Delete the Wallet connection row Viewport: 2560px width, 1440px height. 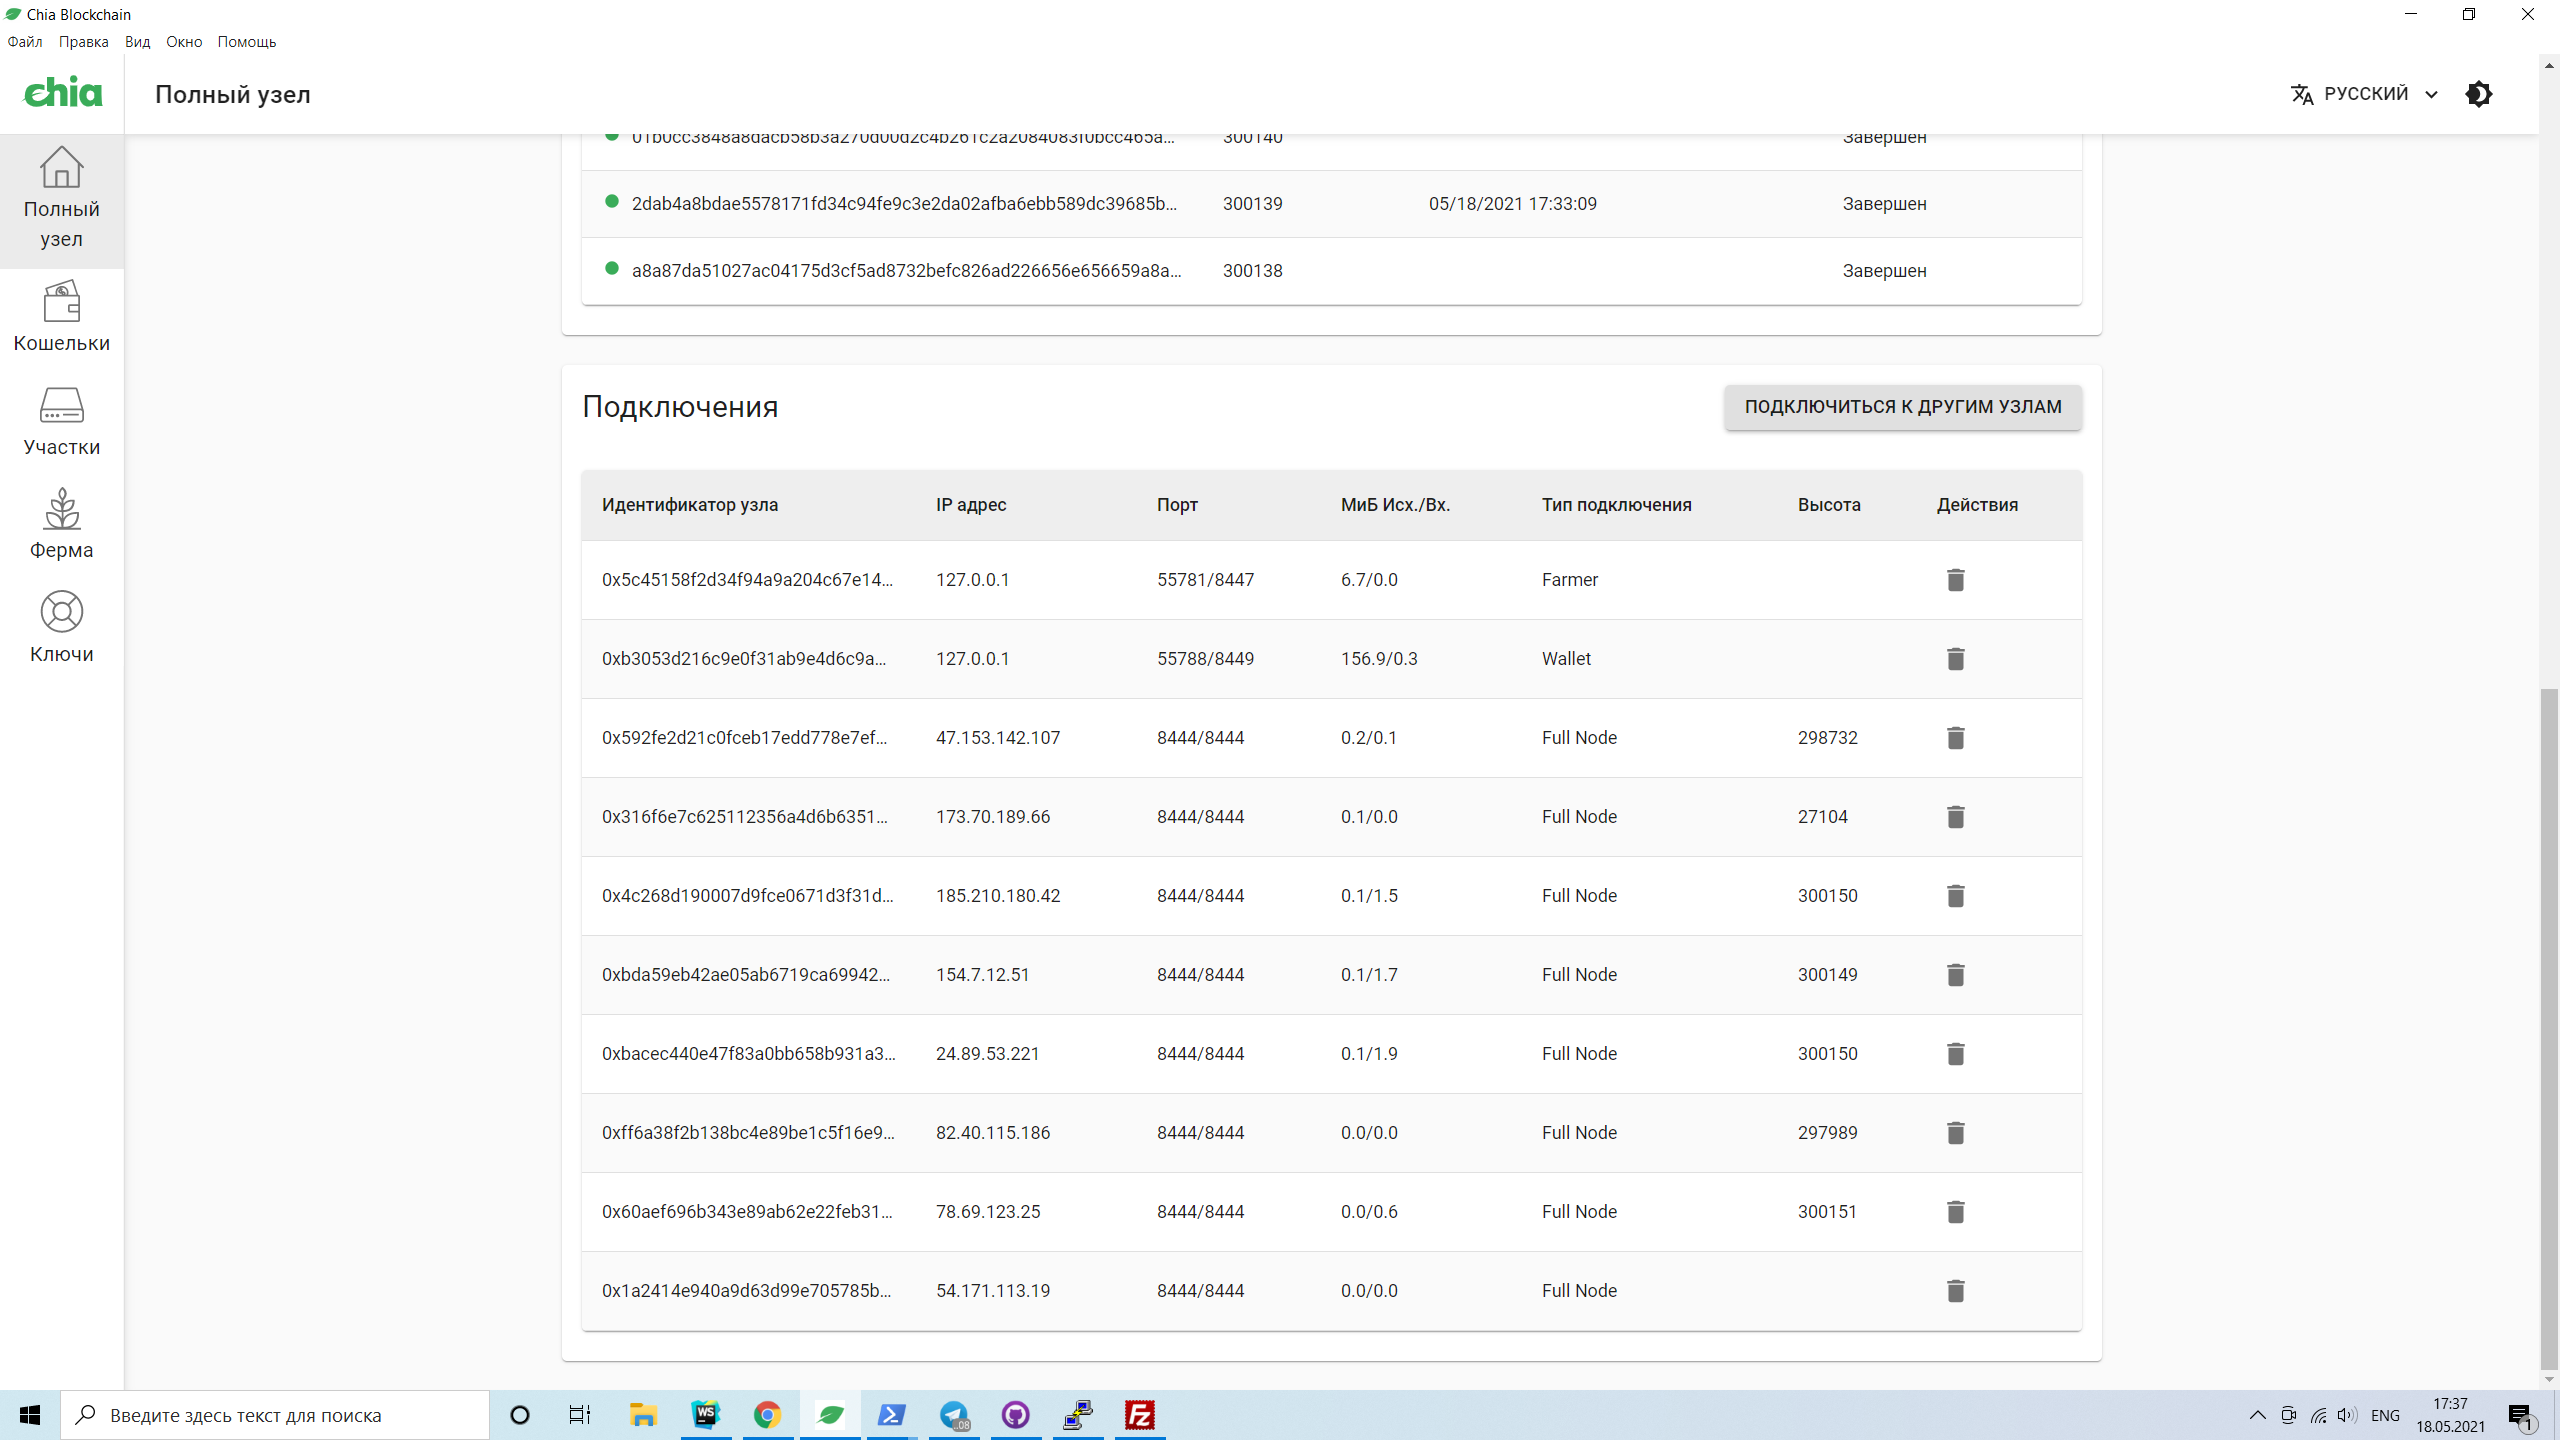click(x=1956, y=659)
